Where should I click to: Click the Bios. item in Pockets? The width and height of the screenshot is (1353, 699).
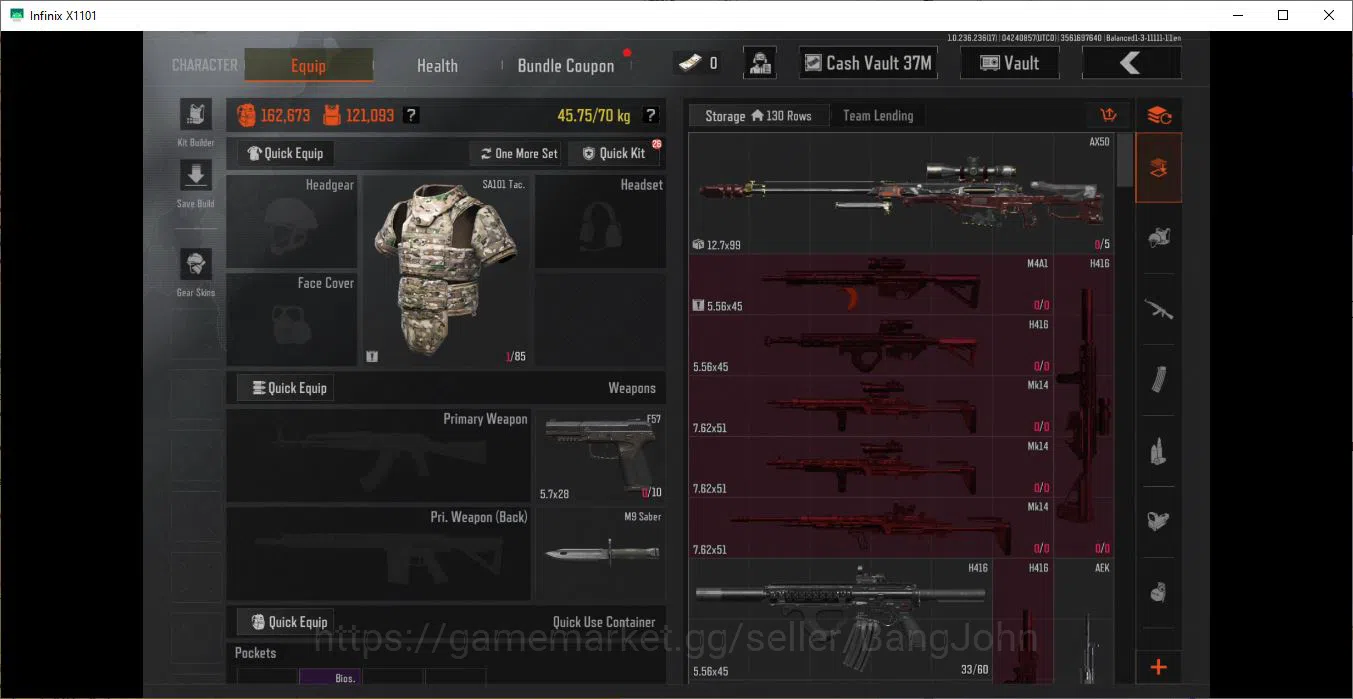[x=331, y=677]
